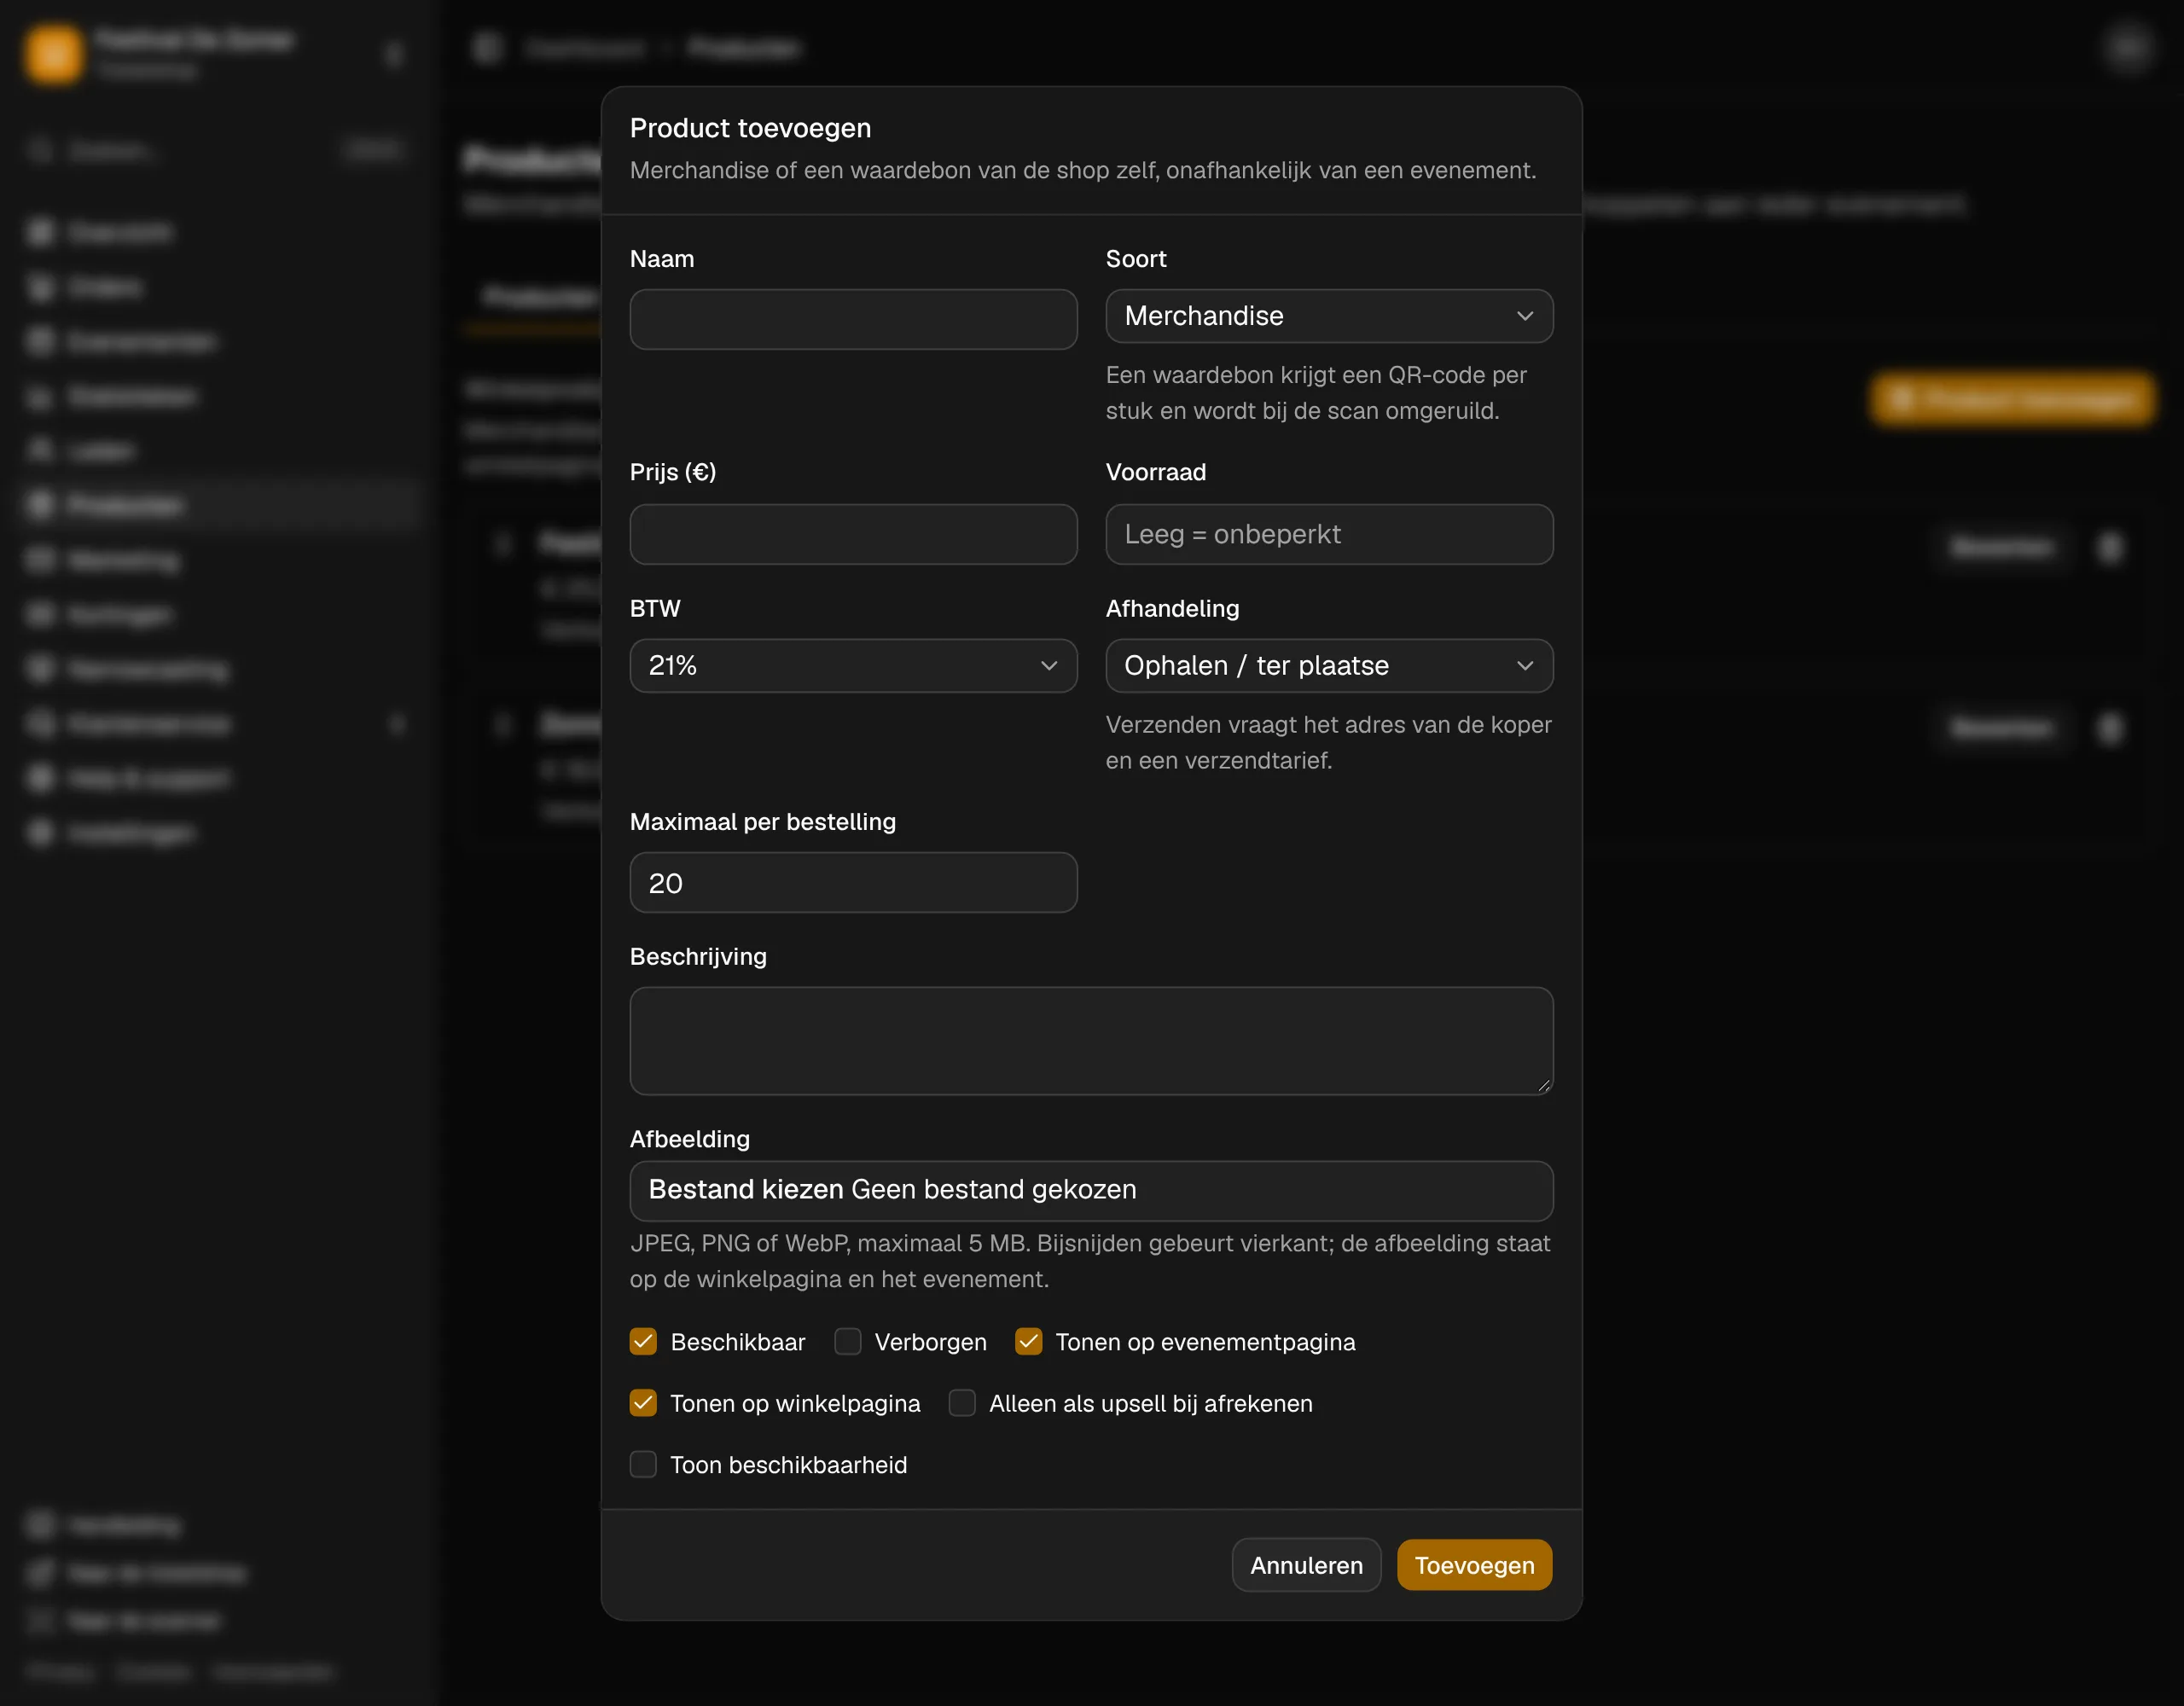Click inside the Beschrijving text area
Screen dimensions: 2184x1706
point(1091,1041)
